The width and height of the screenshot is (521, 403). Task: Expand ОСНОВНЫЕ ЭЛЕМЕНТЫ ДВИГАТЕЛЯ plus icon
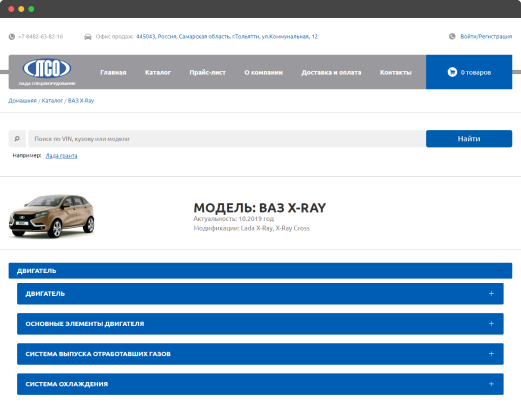(x=491, y=324)
